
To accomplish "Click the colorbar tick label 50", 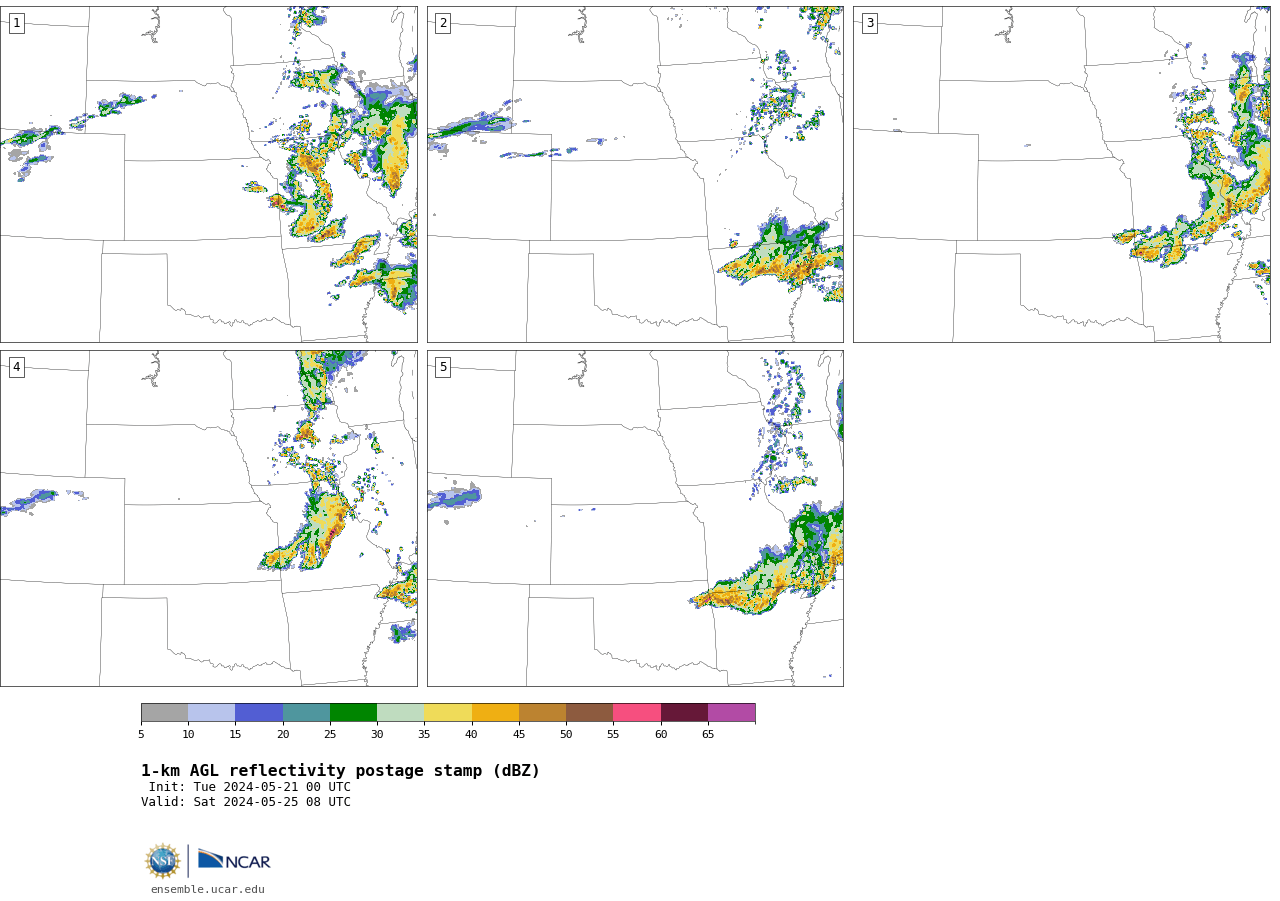I will click(566, 735).
